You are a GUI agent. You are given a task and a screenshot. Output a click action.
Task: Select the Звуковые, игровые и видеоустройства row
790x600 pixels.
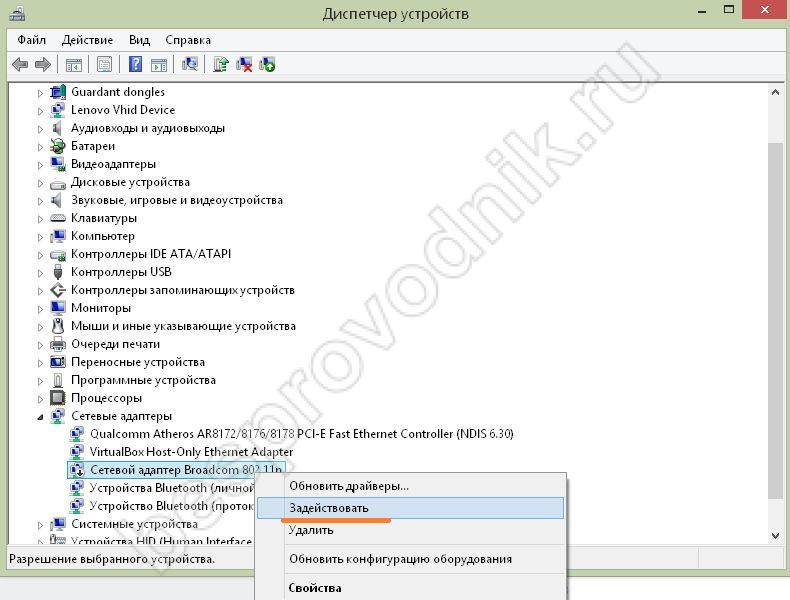(176, 200)
